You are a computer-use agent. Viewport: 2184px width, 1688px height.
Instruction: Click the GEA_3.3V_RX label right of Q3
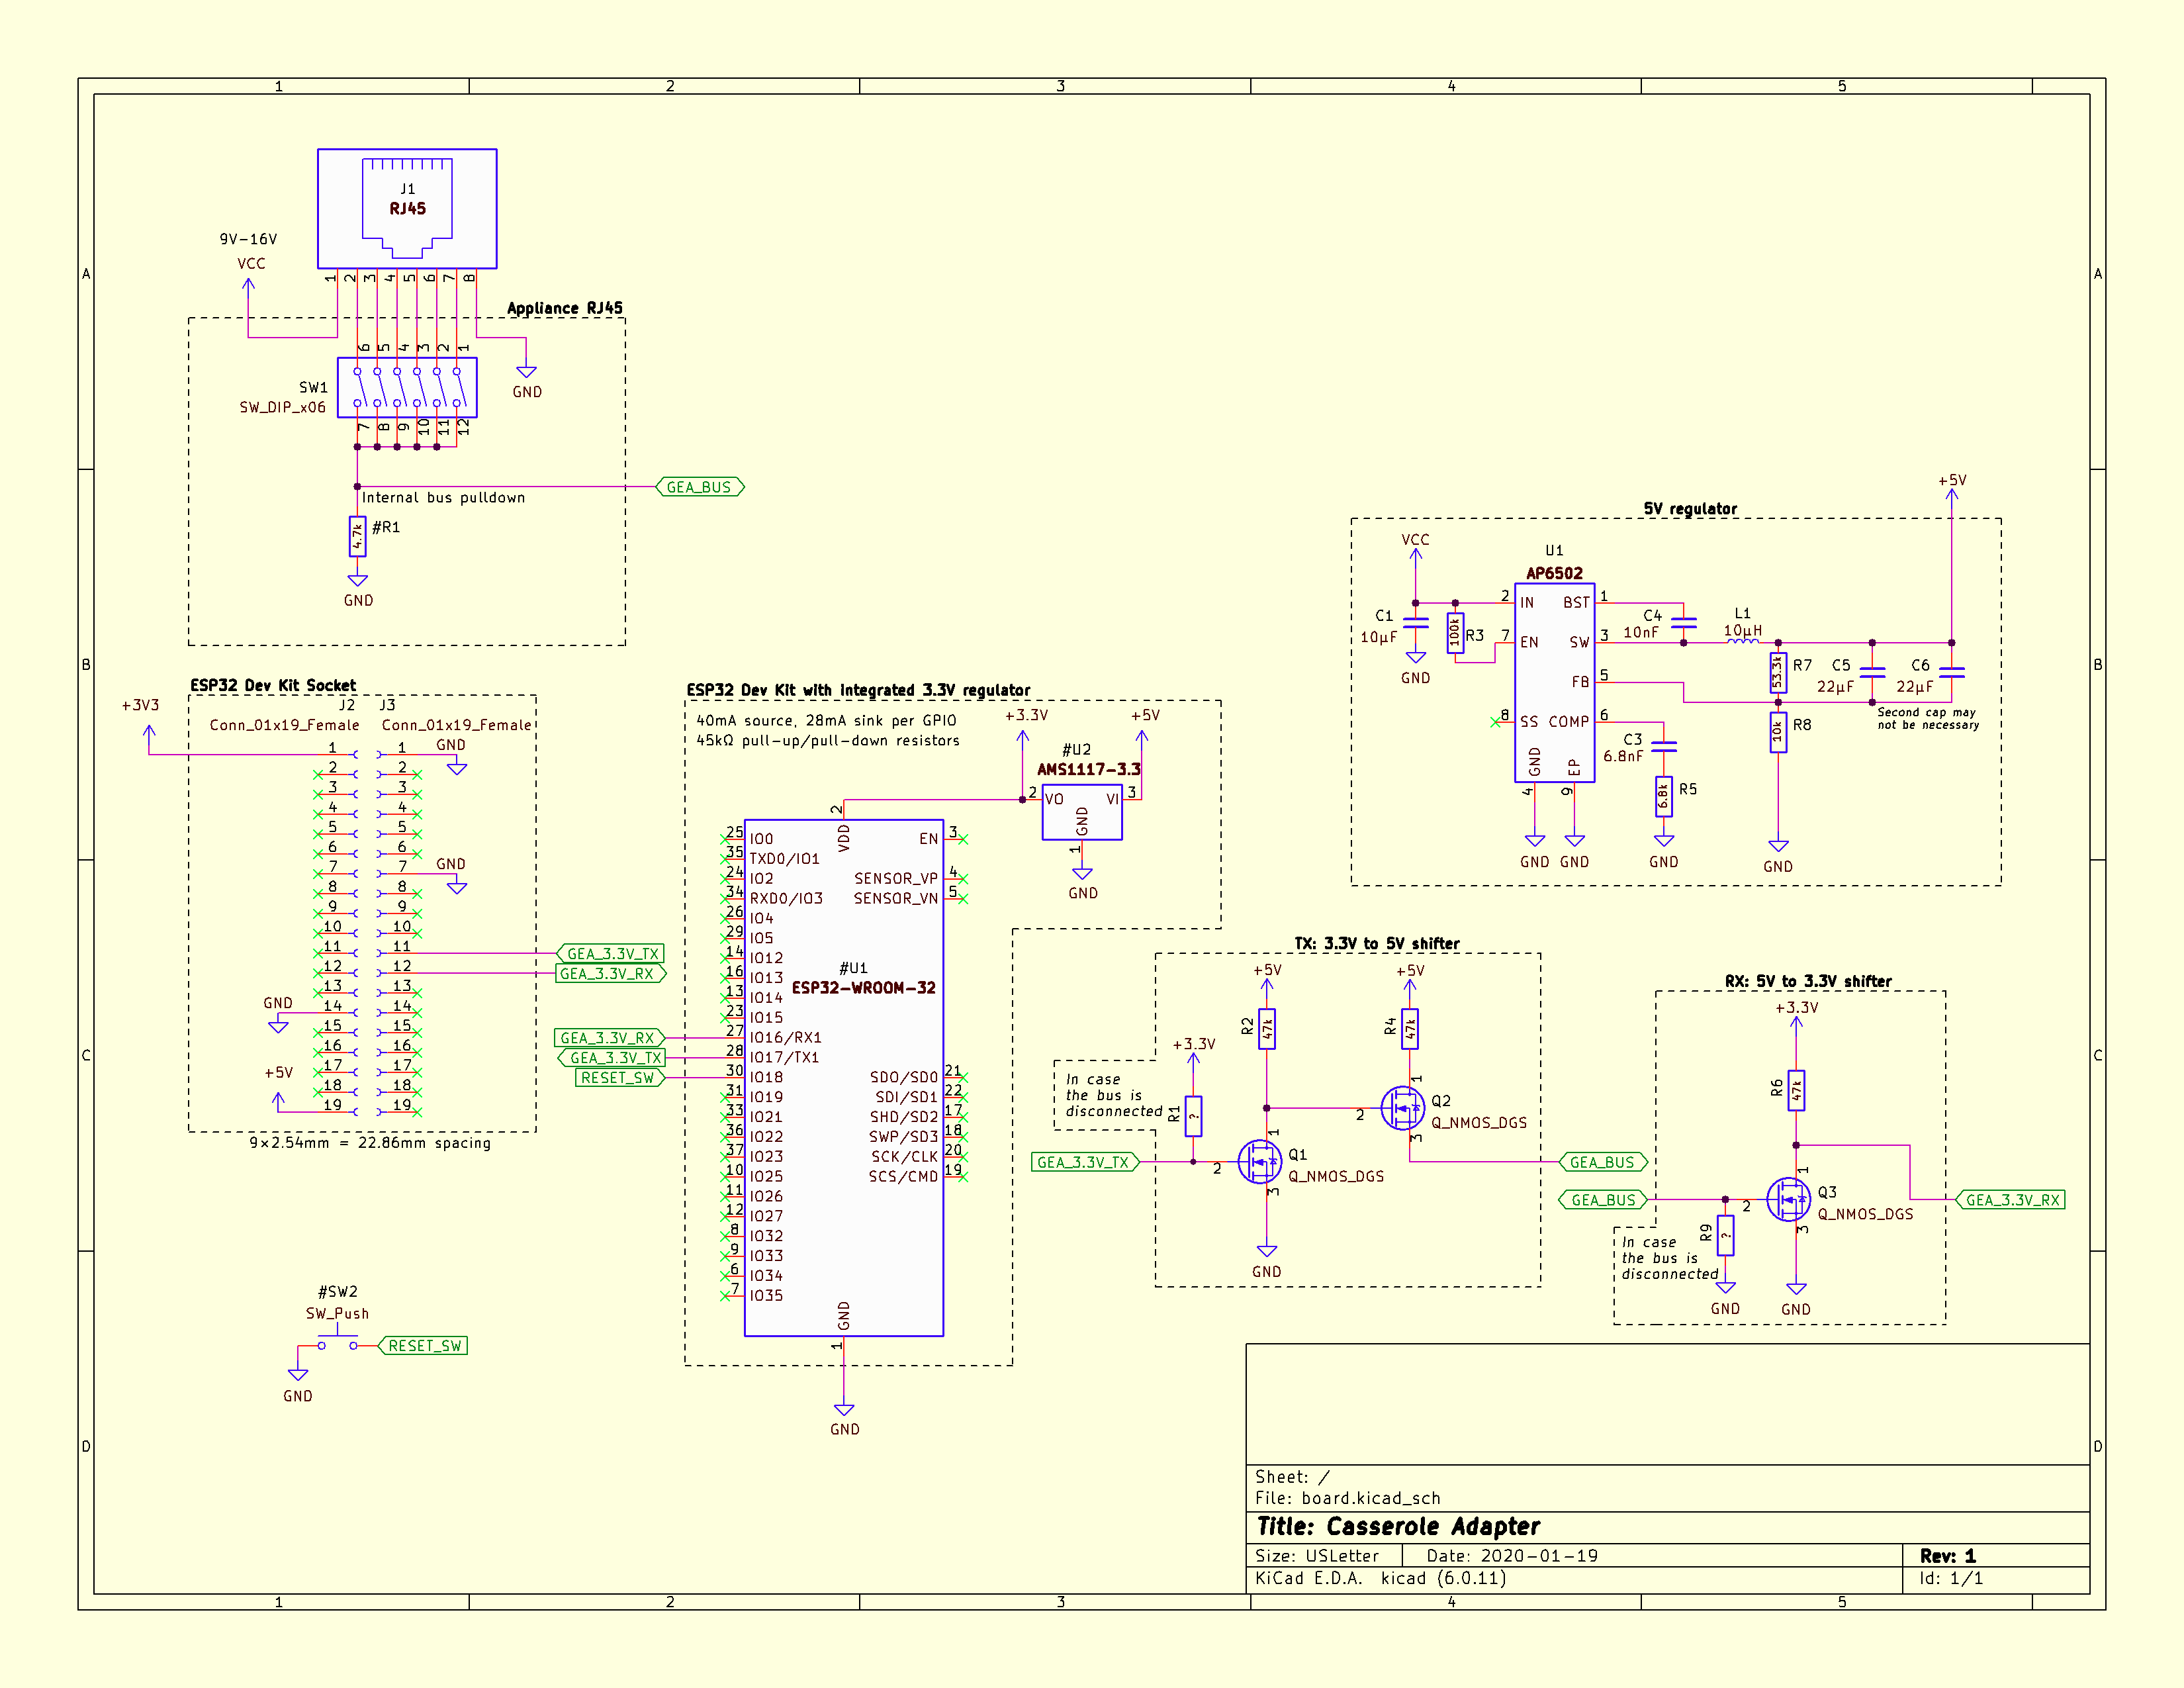click(x=2012, y=1200)
